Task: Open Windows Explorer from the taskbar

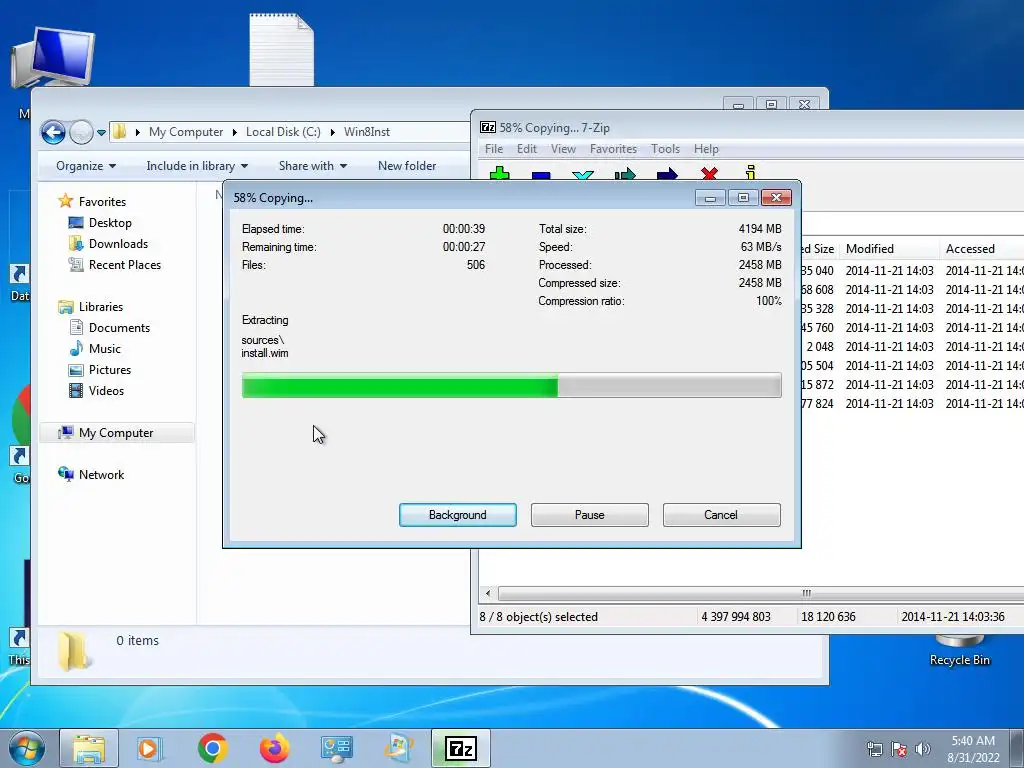Action: (89, 748)
